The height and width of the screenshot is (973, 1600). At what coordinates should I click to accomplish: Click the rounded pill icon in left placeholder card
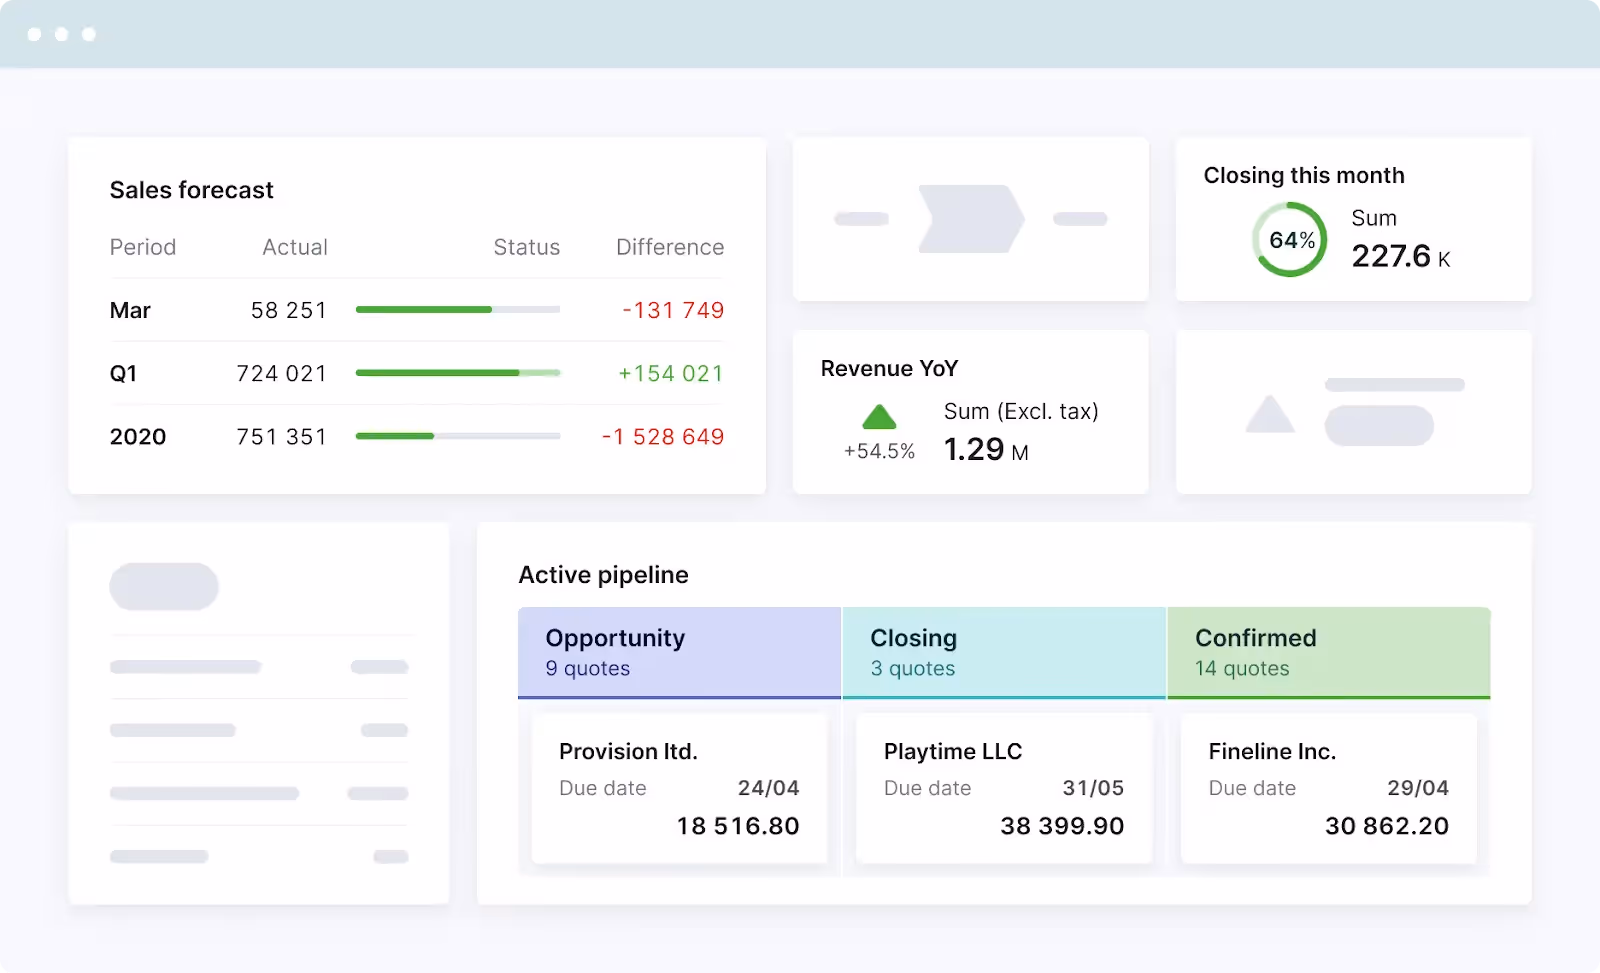[x=164, y=587]
